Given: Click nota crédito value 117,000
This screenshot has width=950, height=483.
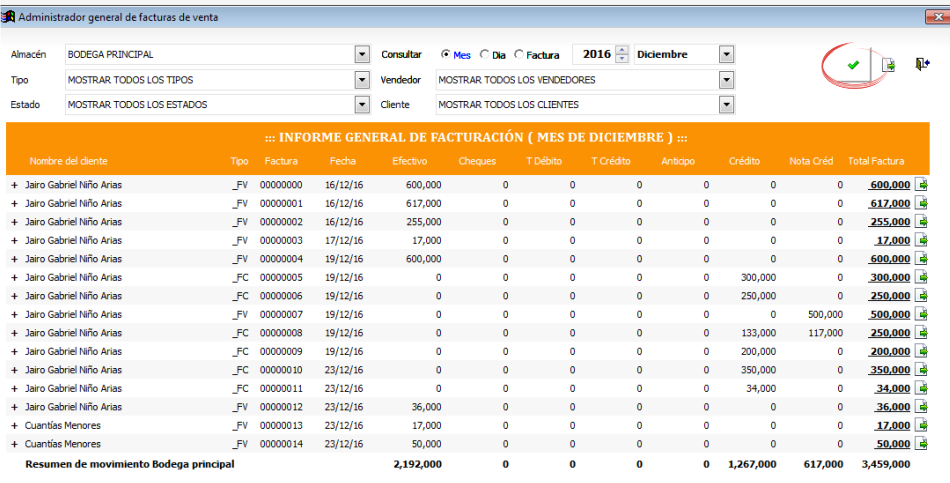Looking at the screenshot, I should tap(825, 333).
